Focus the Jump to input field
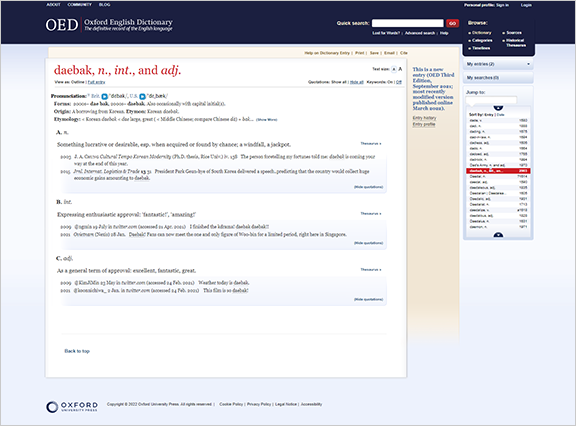This screenshot has width=576, height=426. [491, 100]
